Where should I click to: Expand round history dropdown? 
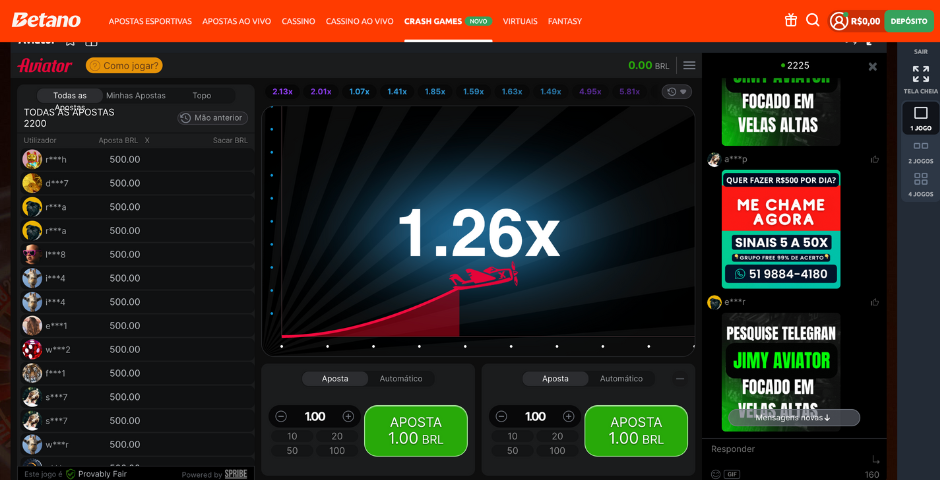pyautogui.click(x=677, y=92)
